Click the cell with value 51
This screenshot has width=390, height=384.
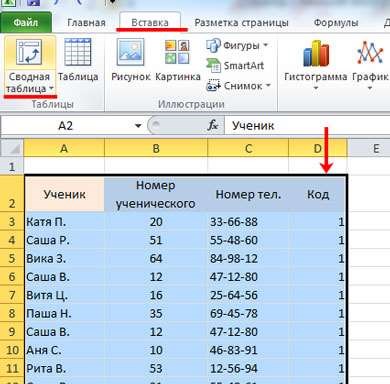pos(156,240)
